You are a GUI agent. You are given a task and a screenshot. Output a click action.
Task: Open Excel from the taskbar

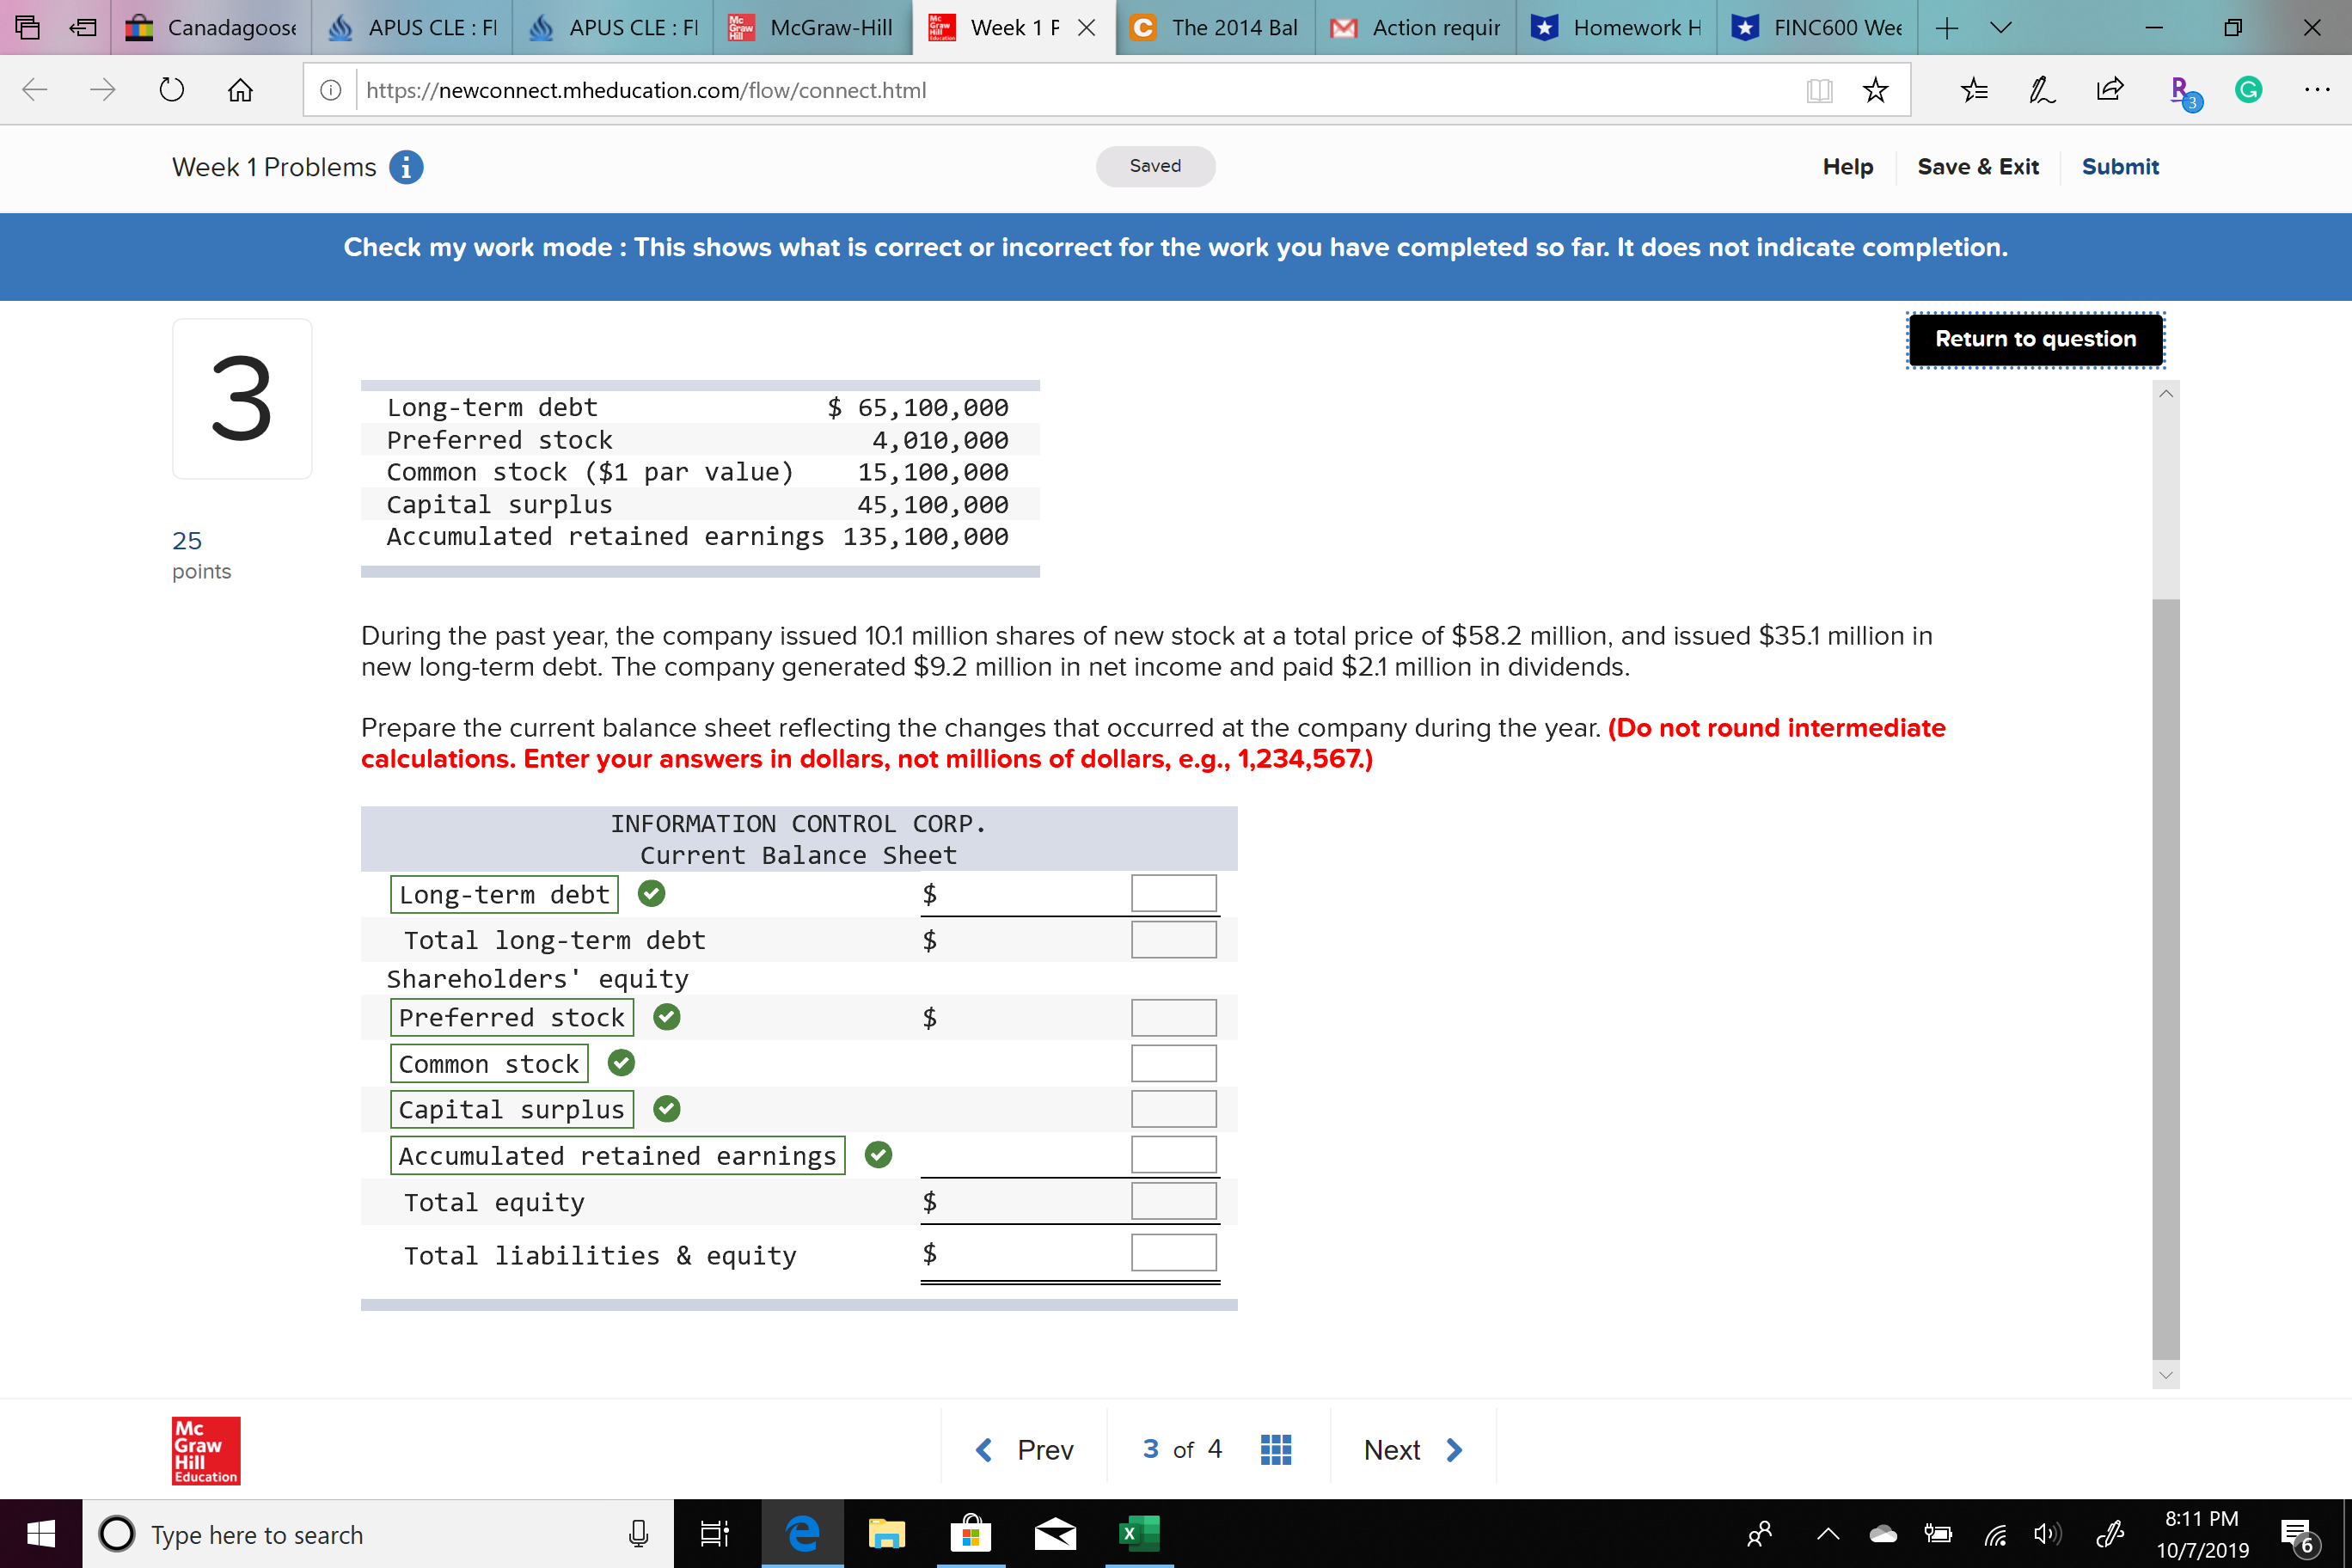tap(1138, 1533)
